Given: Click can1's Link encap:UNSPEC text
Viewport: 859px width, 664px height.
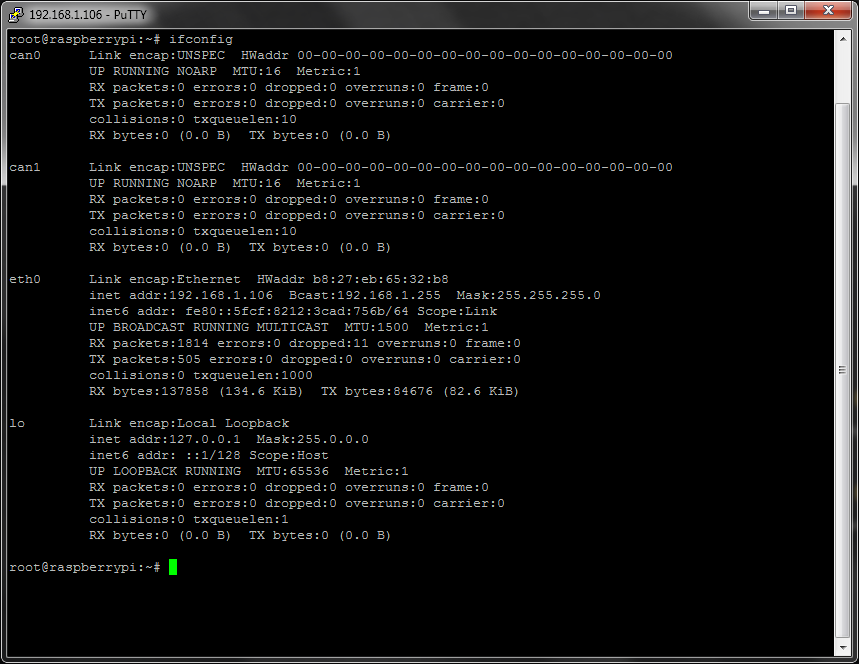Looking at the screenshot, I should [157, 167].
